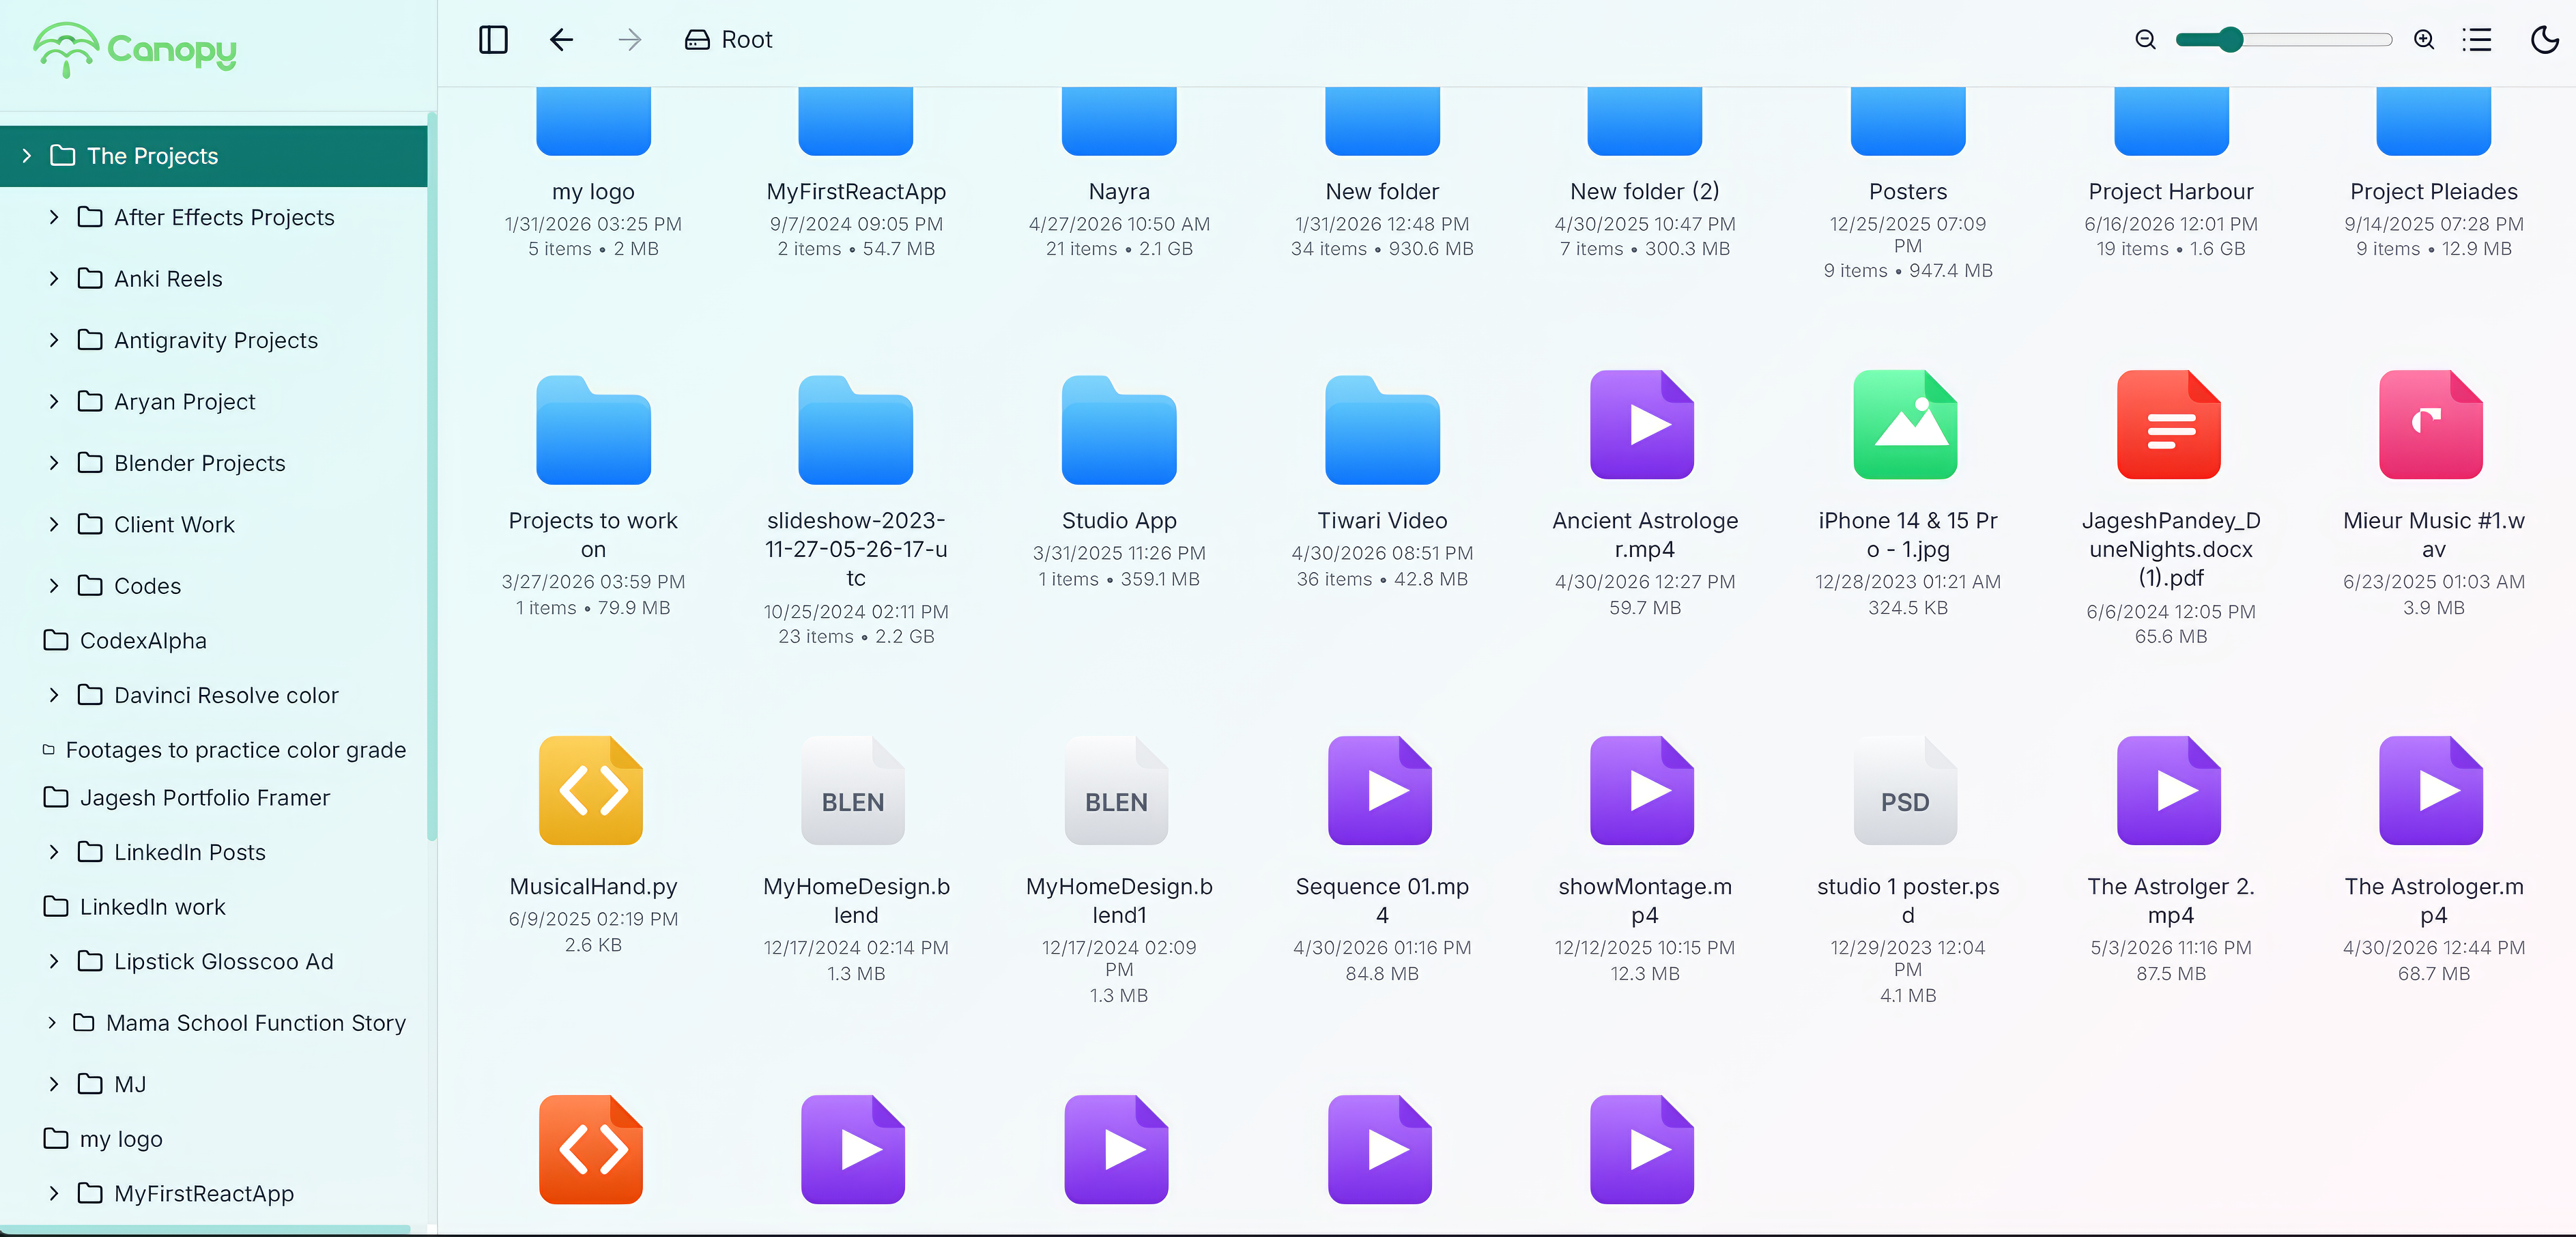This screenshot has height=1237, width=2576.
Task: Select MusicalHand.py code file icon
Action: click(591, 791)
